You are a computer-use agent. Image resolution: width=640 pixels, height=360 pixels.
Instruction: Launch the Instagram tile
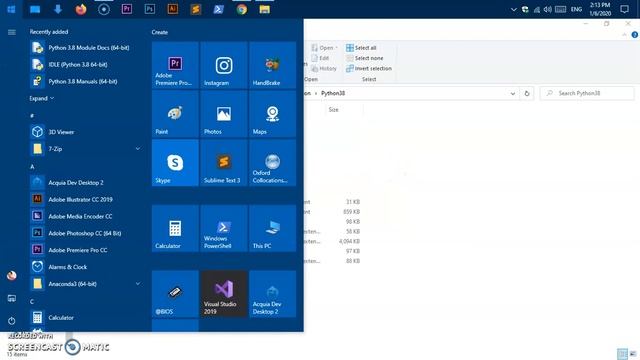[x=224, y=65]
